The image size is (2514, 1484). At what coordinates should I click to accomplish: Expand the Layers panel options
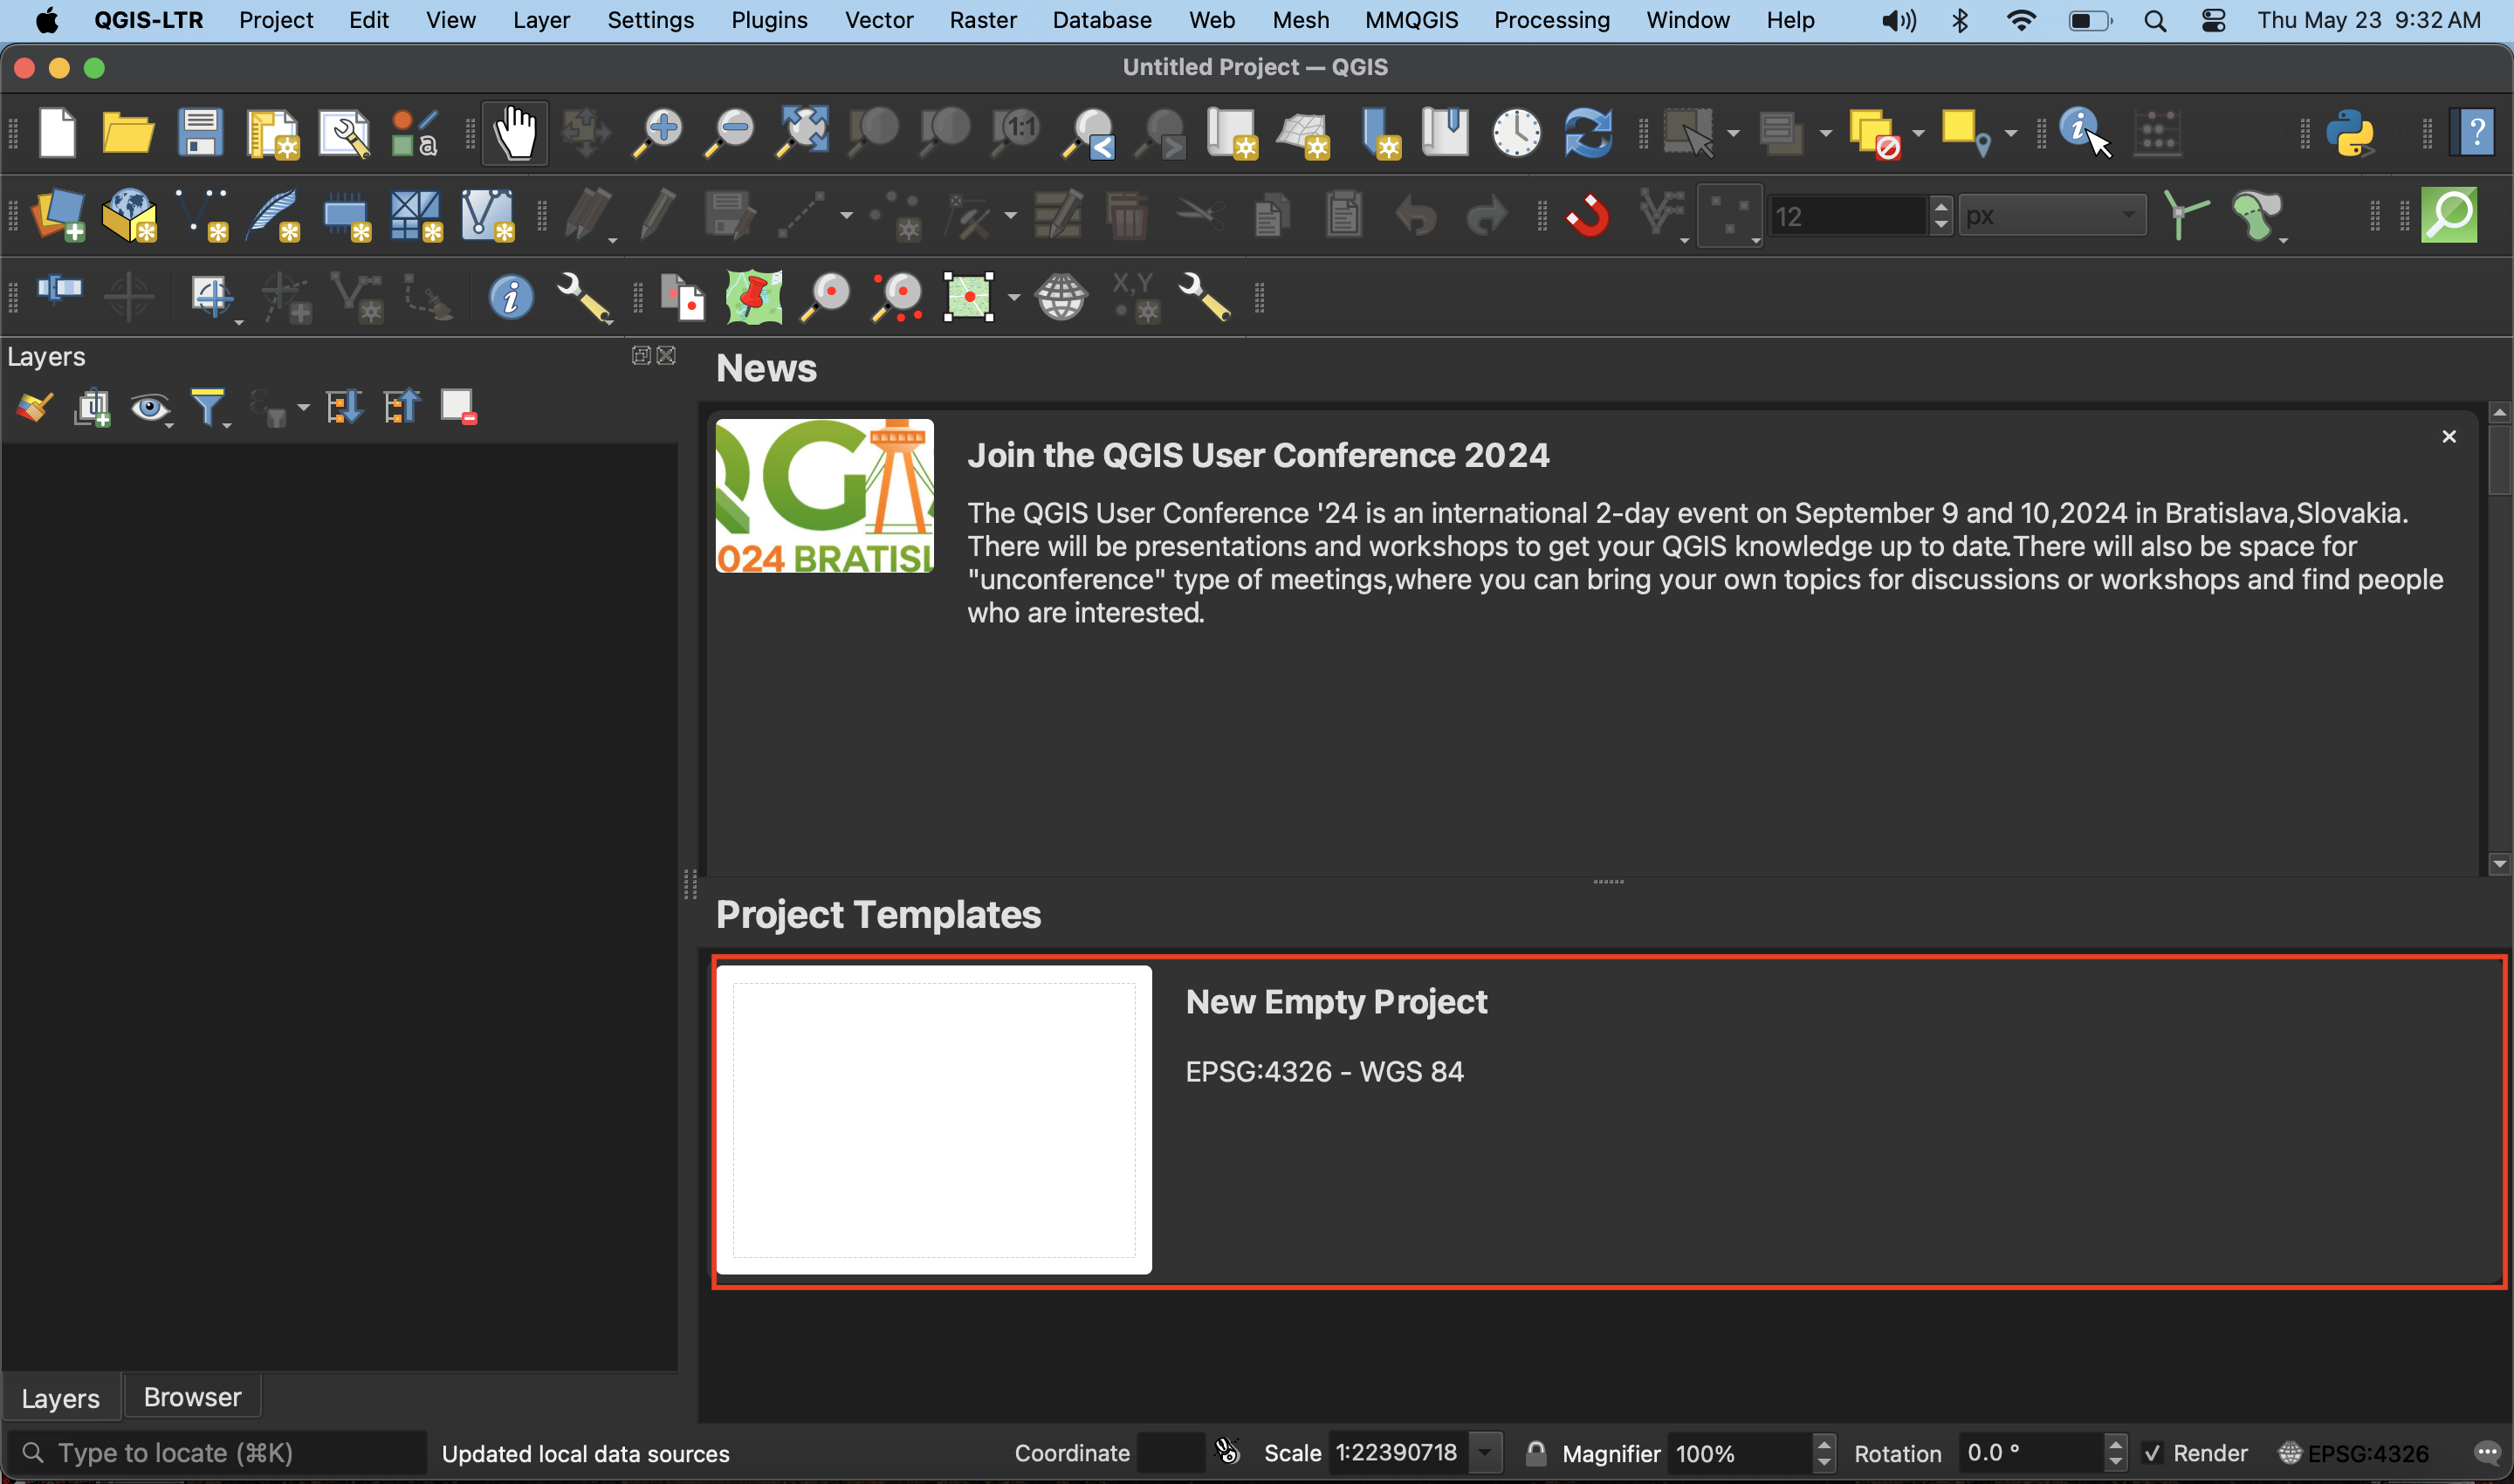(642, 357)
